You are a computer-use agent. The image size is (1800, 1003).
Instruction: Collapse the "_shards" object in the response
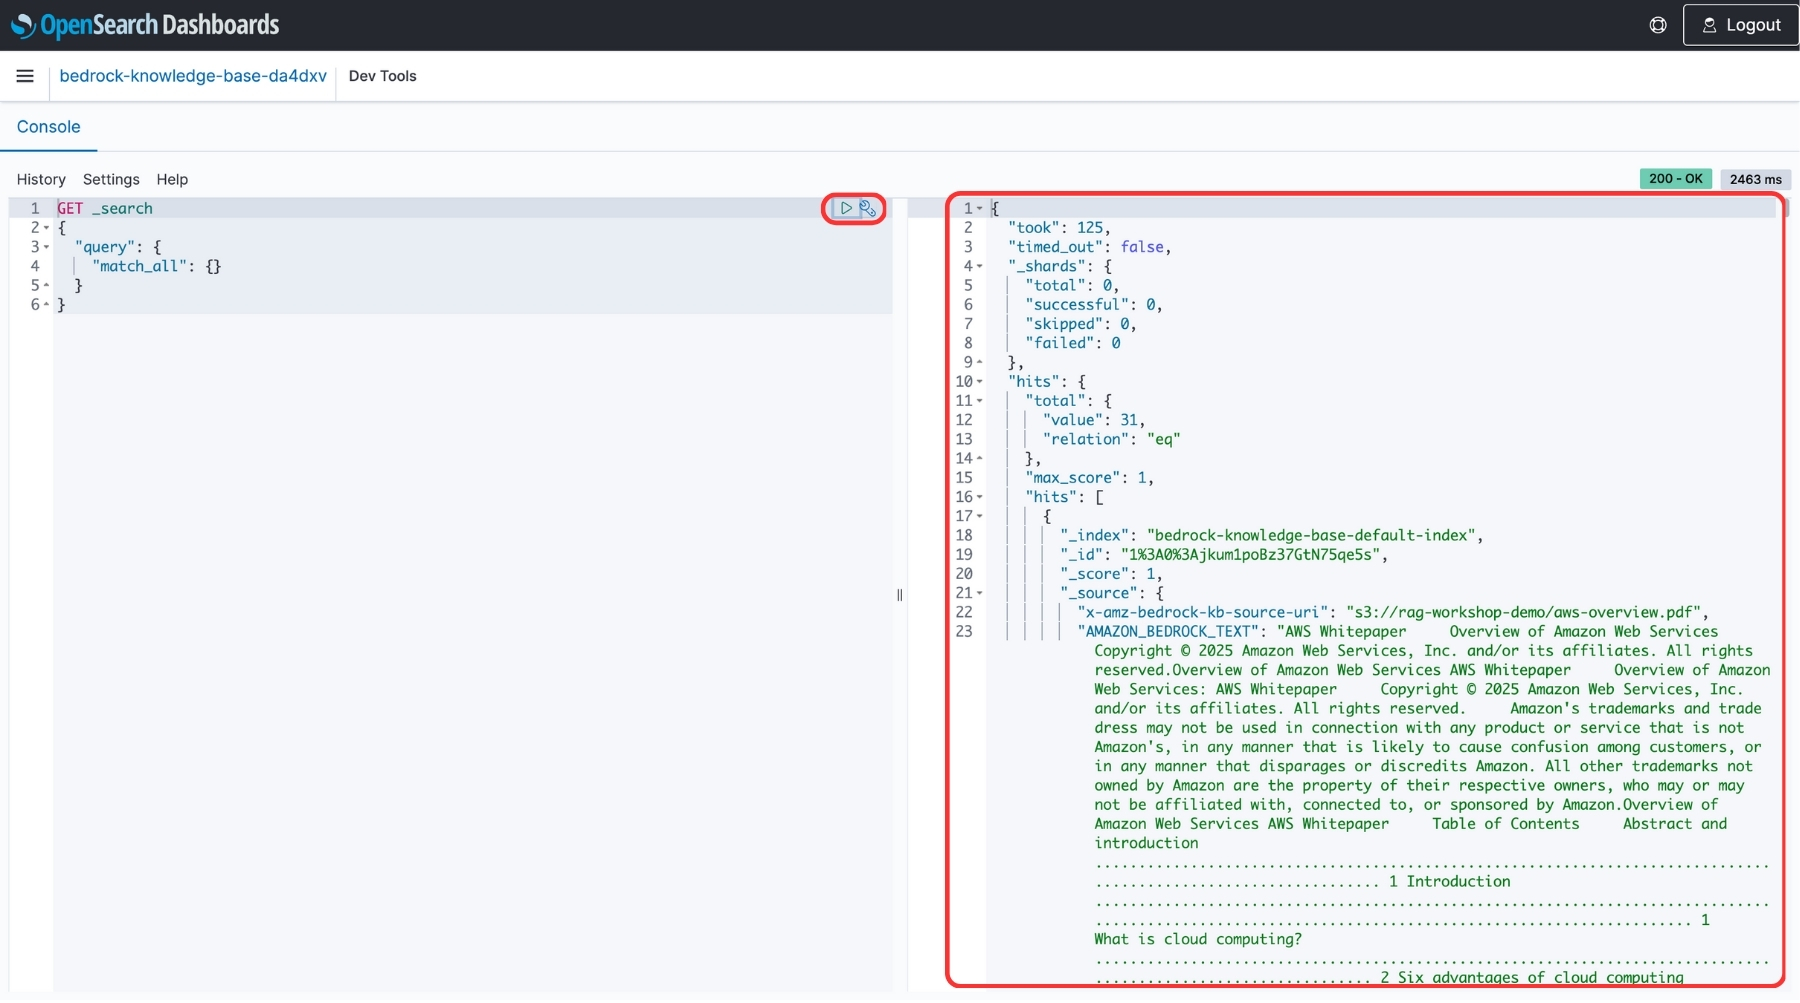[x=980, y=266]
